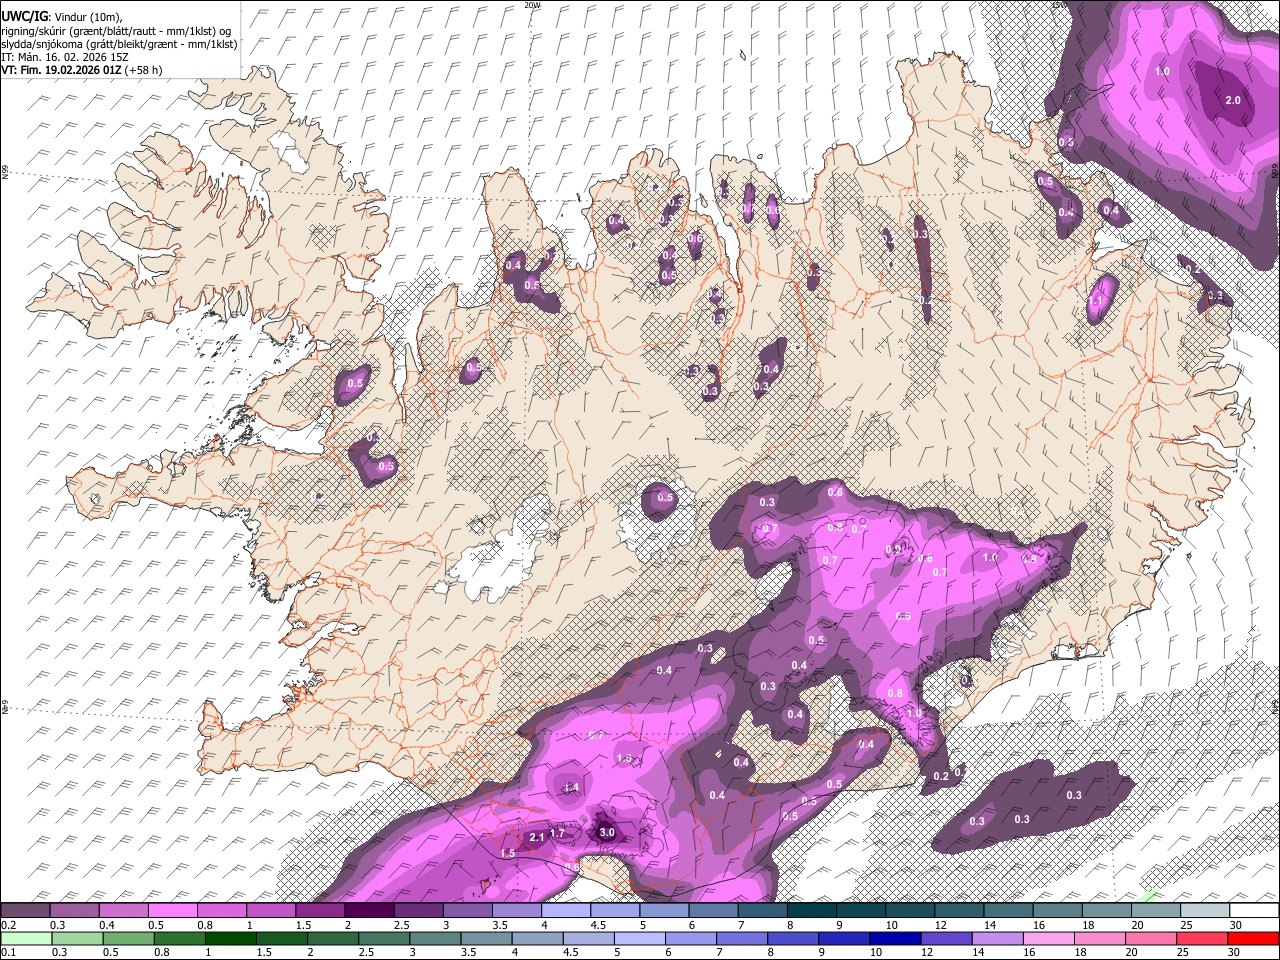Select the deep navy blue swatch labeled 10 in lower scale
The image size is (1280, 960).
(894, 938)
